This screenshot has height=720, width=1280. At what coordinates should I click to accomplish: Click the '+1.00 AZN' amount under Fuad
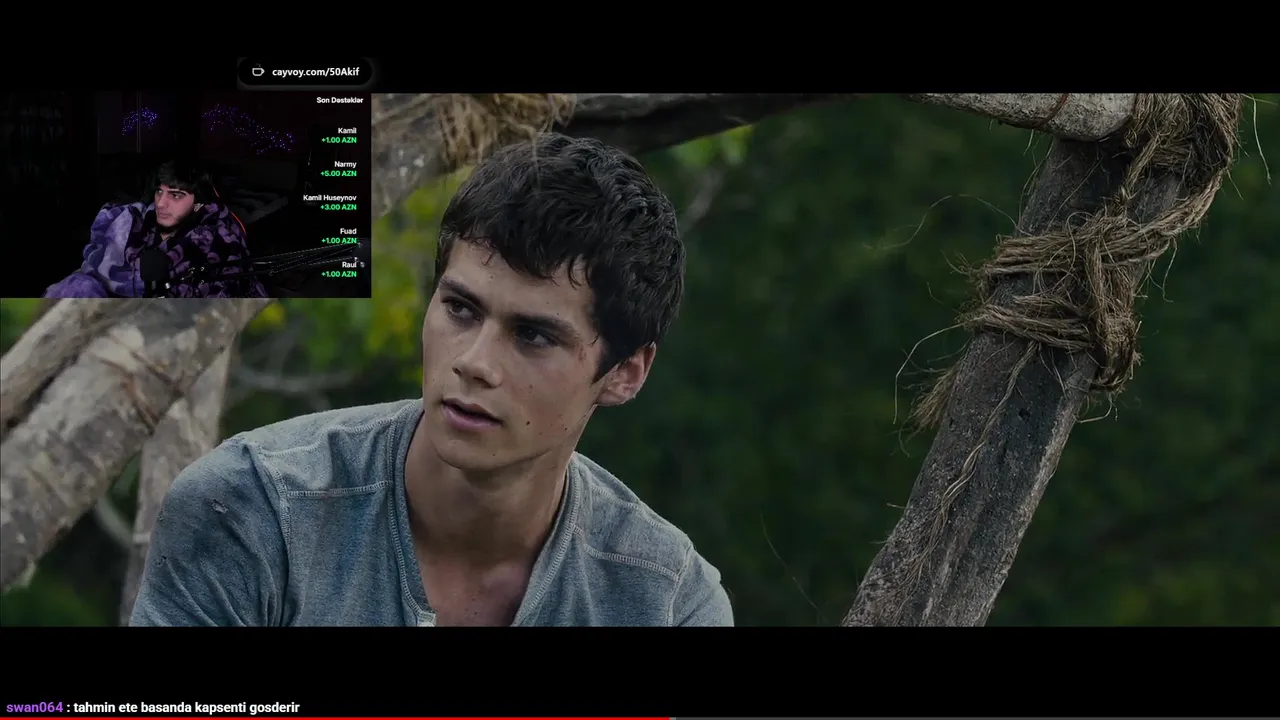(x=338, y=241)
